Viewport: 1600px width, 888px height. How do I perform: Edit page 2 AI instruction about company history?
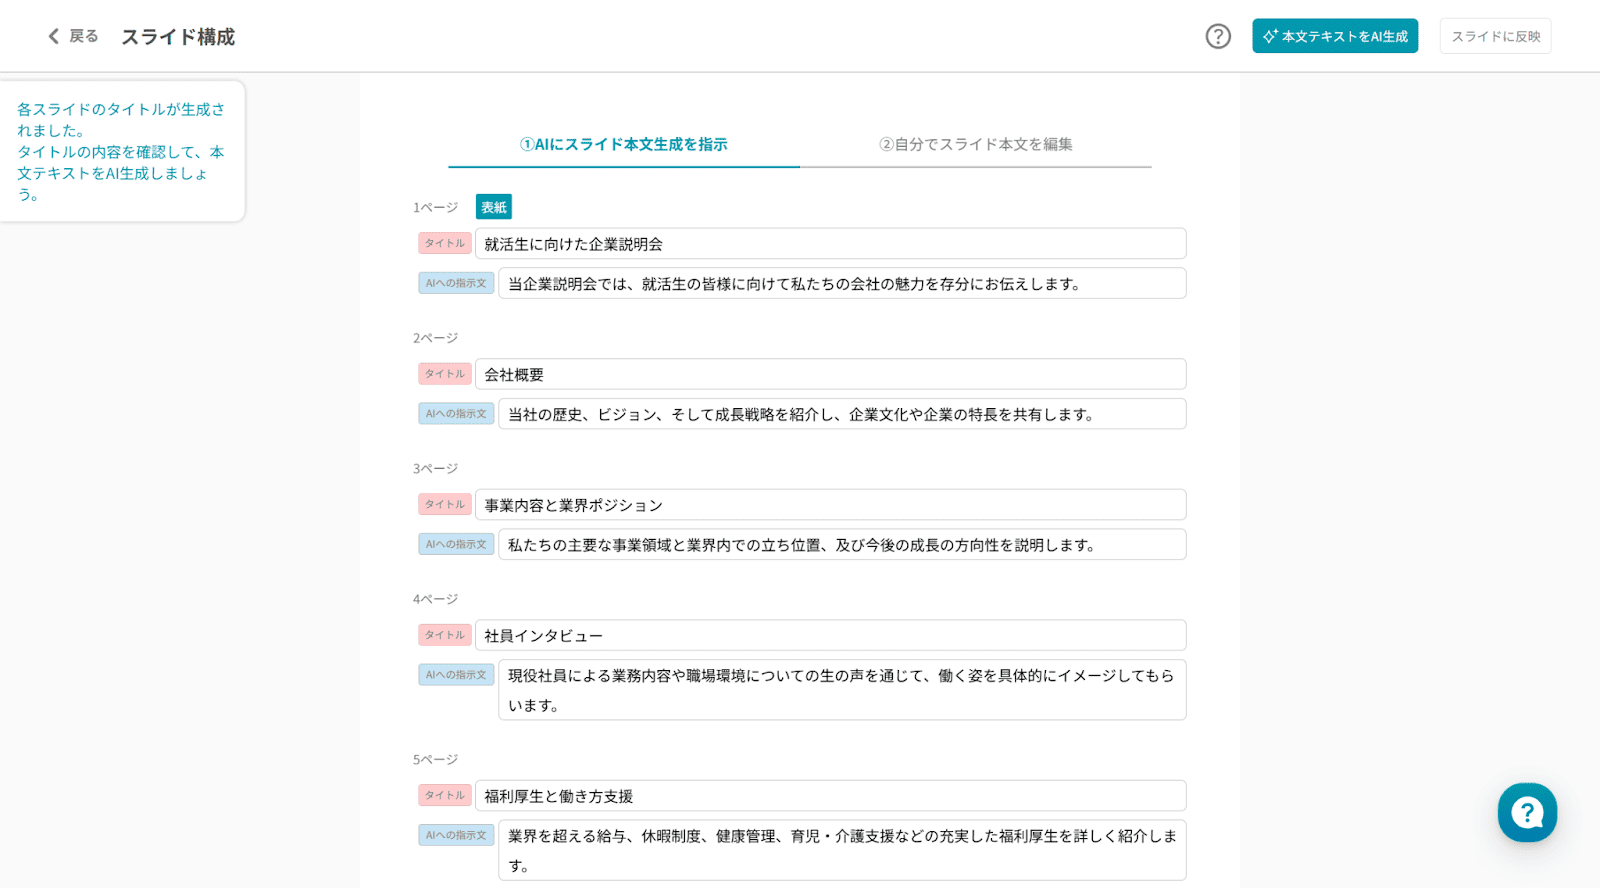click(x=842, y=414)
